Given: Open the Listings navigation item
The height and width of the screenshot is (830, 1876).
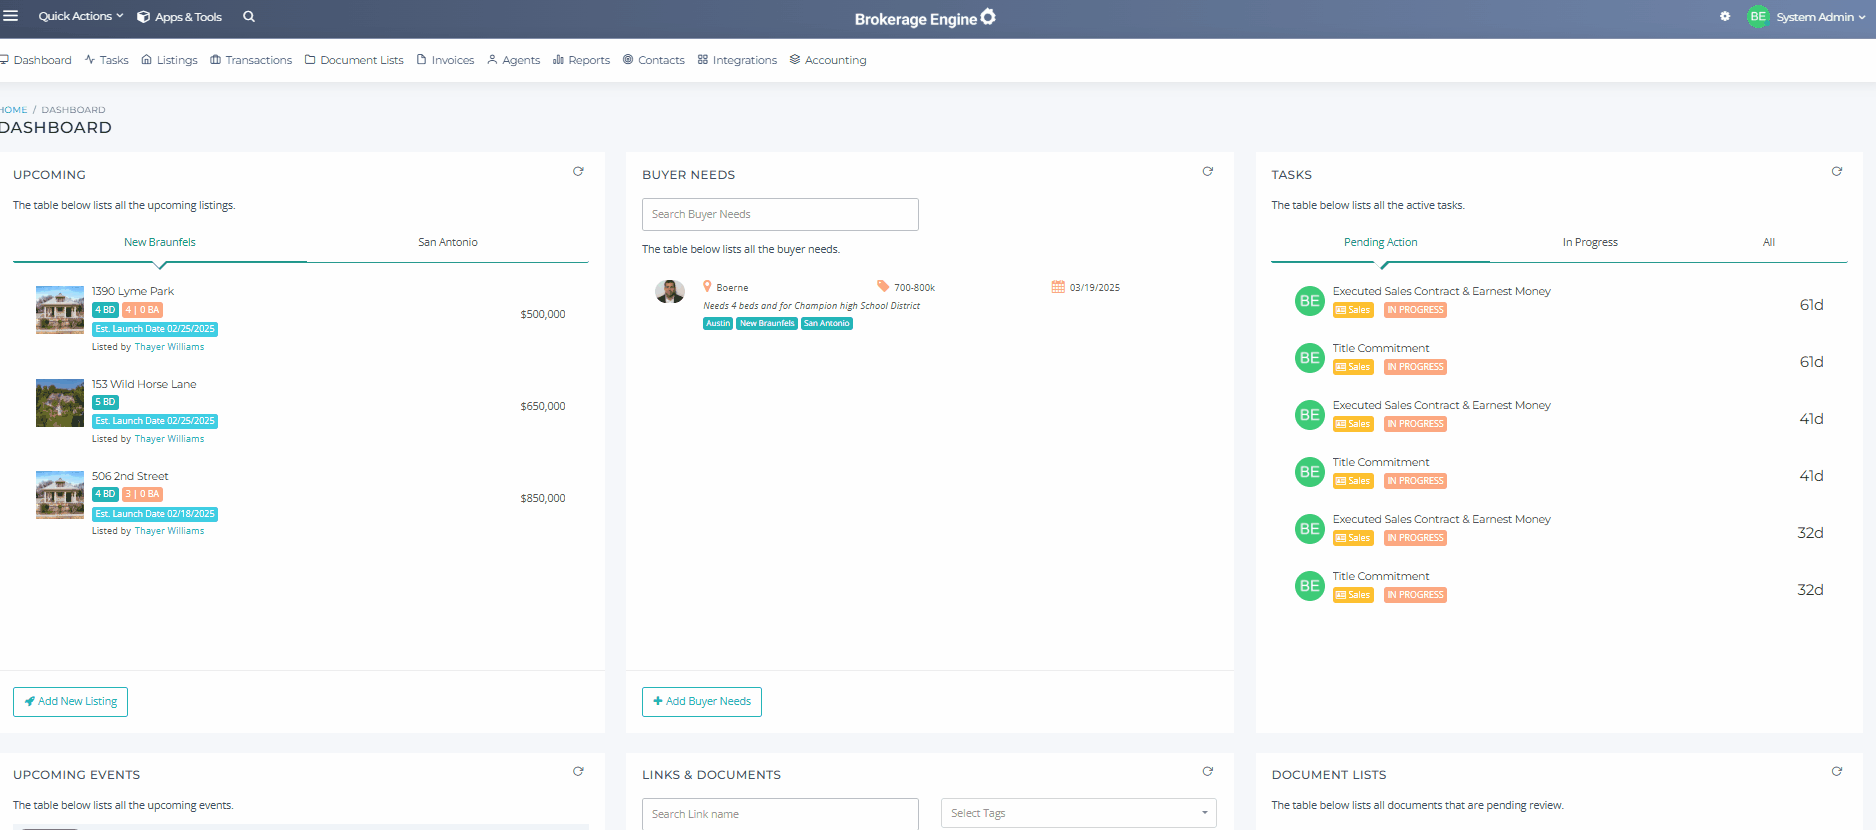Looking at the screenshot, I should pyautogui.click(x=170, y=60).
